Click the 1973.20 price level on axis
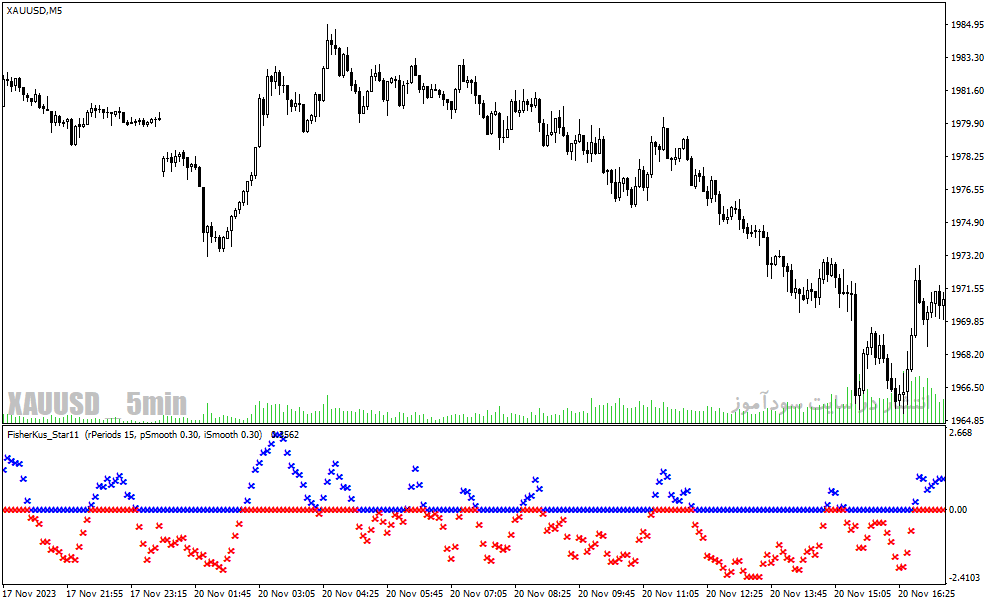991x605 pixels. 968,255
